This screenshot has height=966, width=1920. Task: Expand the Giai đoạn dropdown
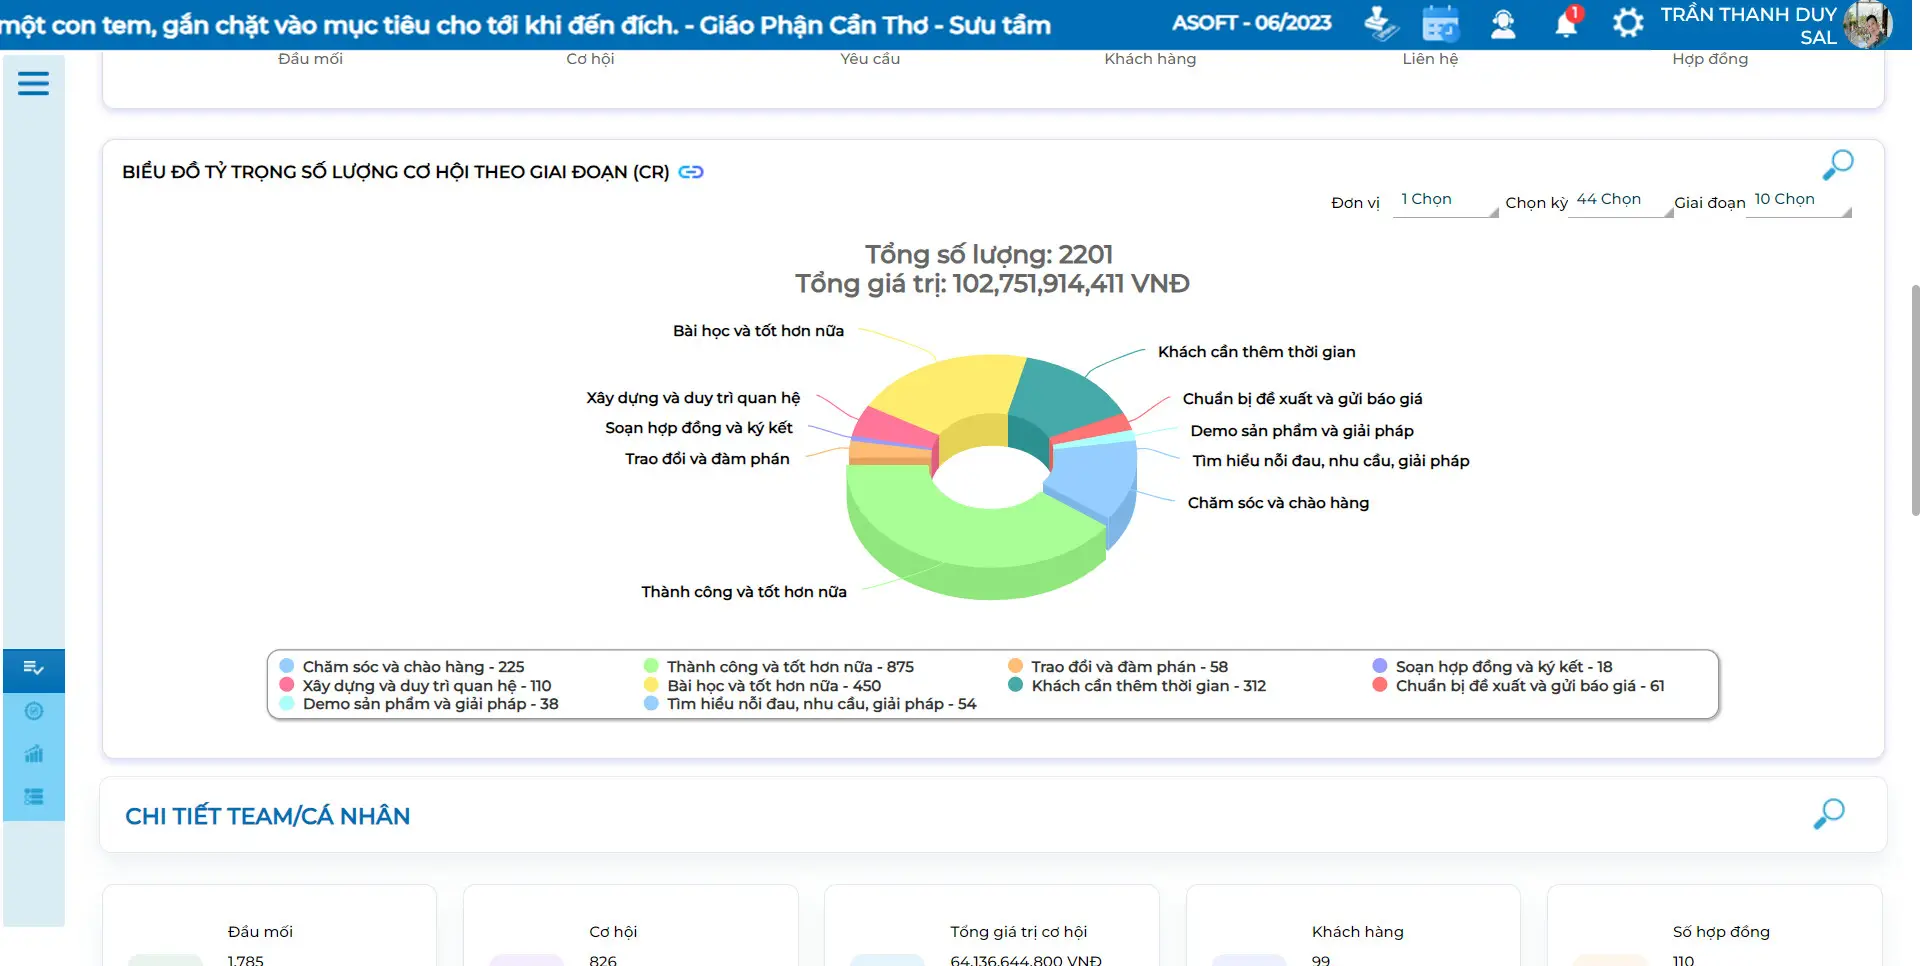click(1797, 201)
